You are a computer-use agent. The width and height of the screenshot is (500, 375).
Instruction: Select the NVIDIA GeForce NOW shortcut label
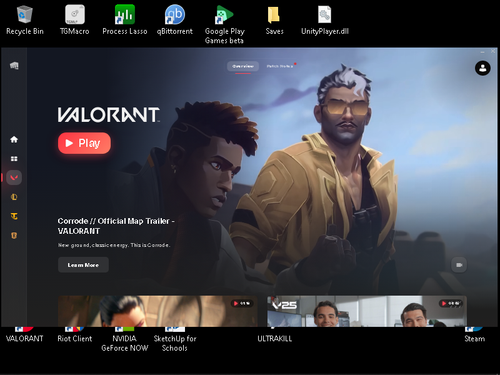(x=125, y=343)
